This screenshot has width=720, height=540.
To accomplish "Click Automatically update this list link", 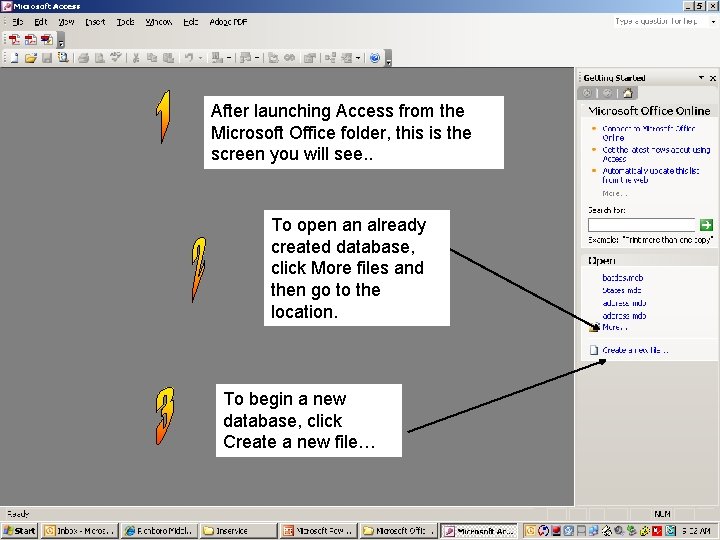I will pyautogui.click(x=651, y=175).
